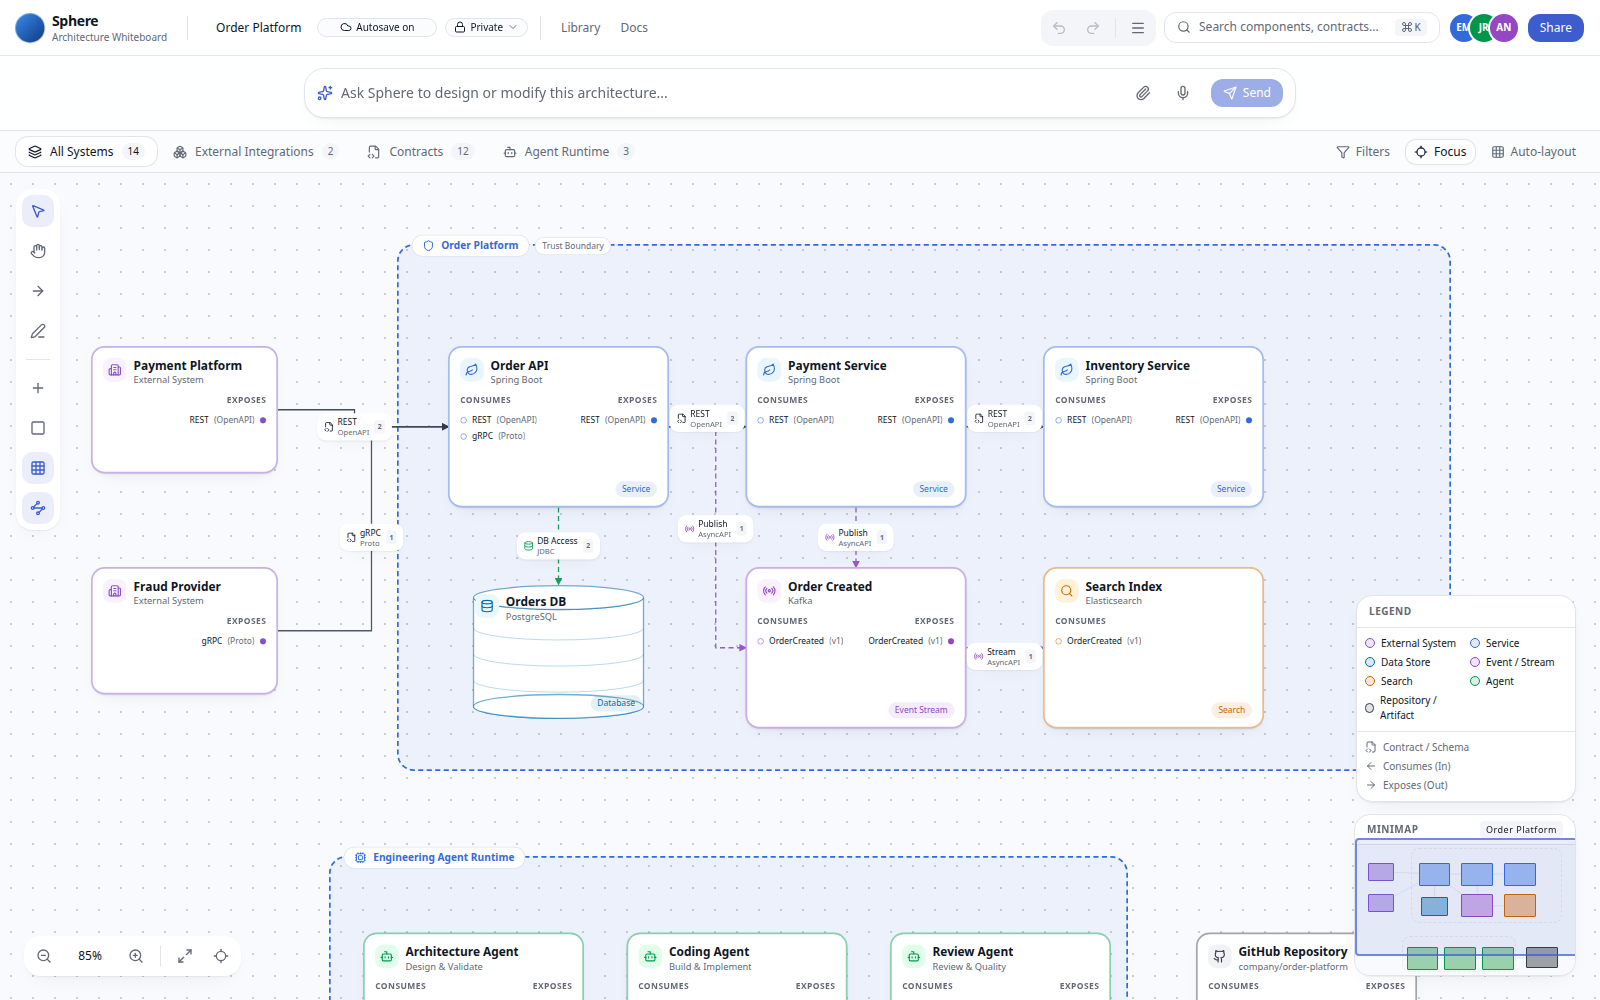Click the Auto-layout button
Image resolution: width=1600 pixels, height=1000 pixels.
pos(1533,152)
